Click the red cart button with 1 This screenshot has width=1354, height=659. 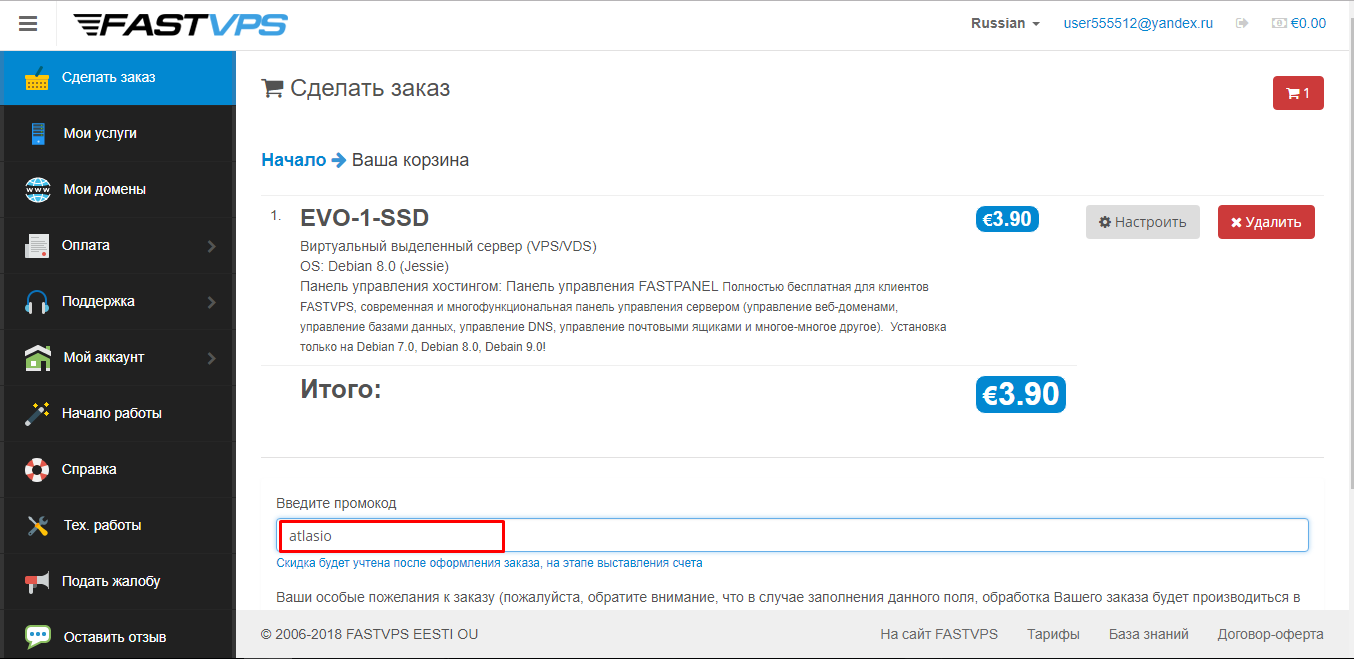tap(1297, 93)
